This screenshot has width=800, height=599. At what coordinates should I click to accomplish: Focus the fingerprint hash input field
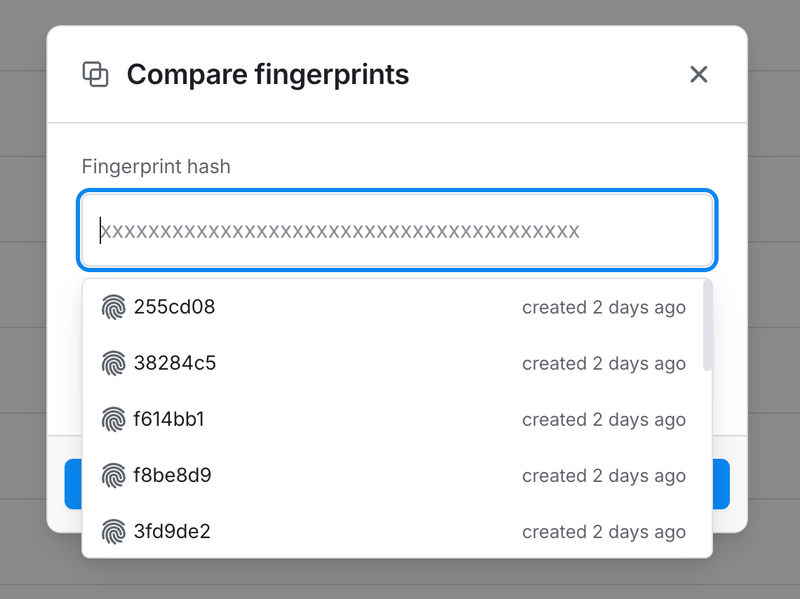(x=397, y=230)
